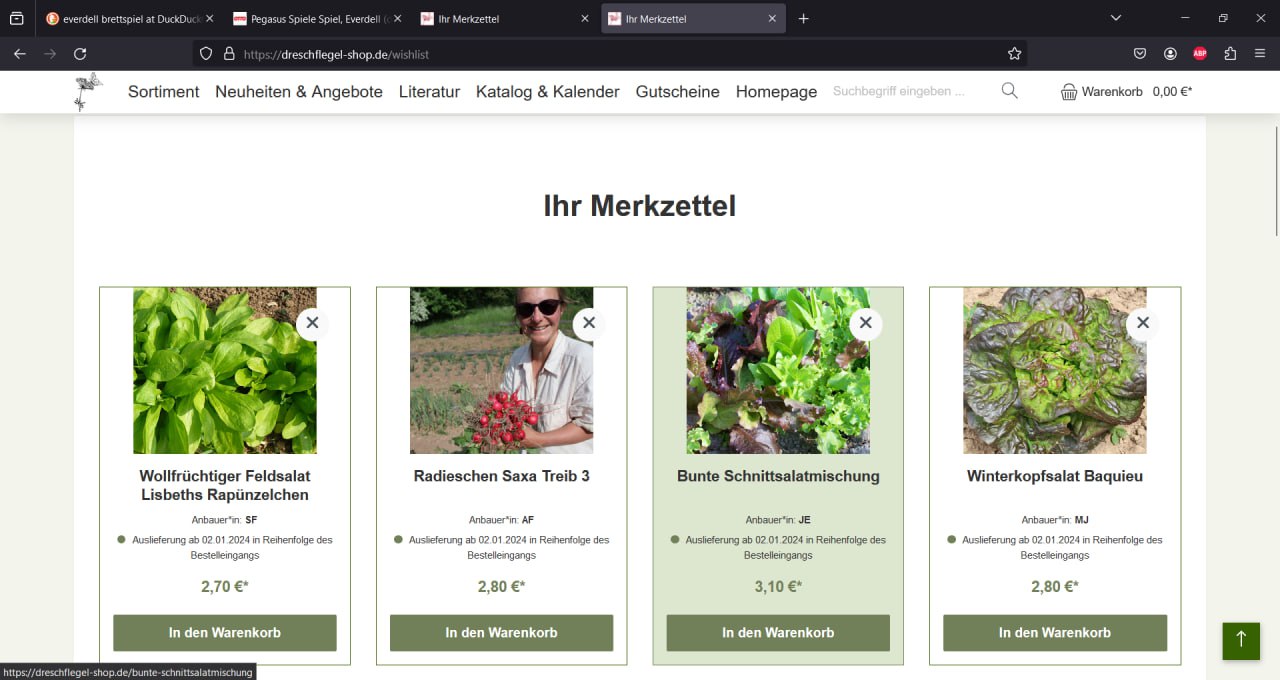Reload the page with the refresh icon
Viewport: 1280px width, 680px height.
click(80, 54)
